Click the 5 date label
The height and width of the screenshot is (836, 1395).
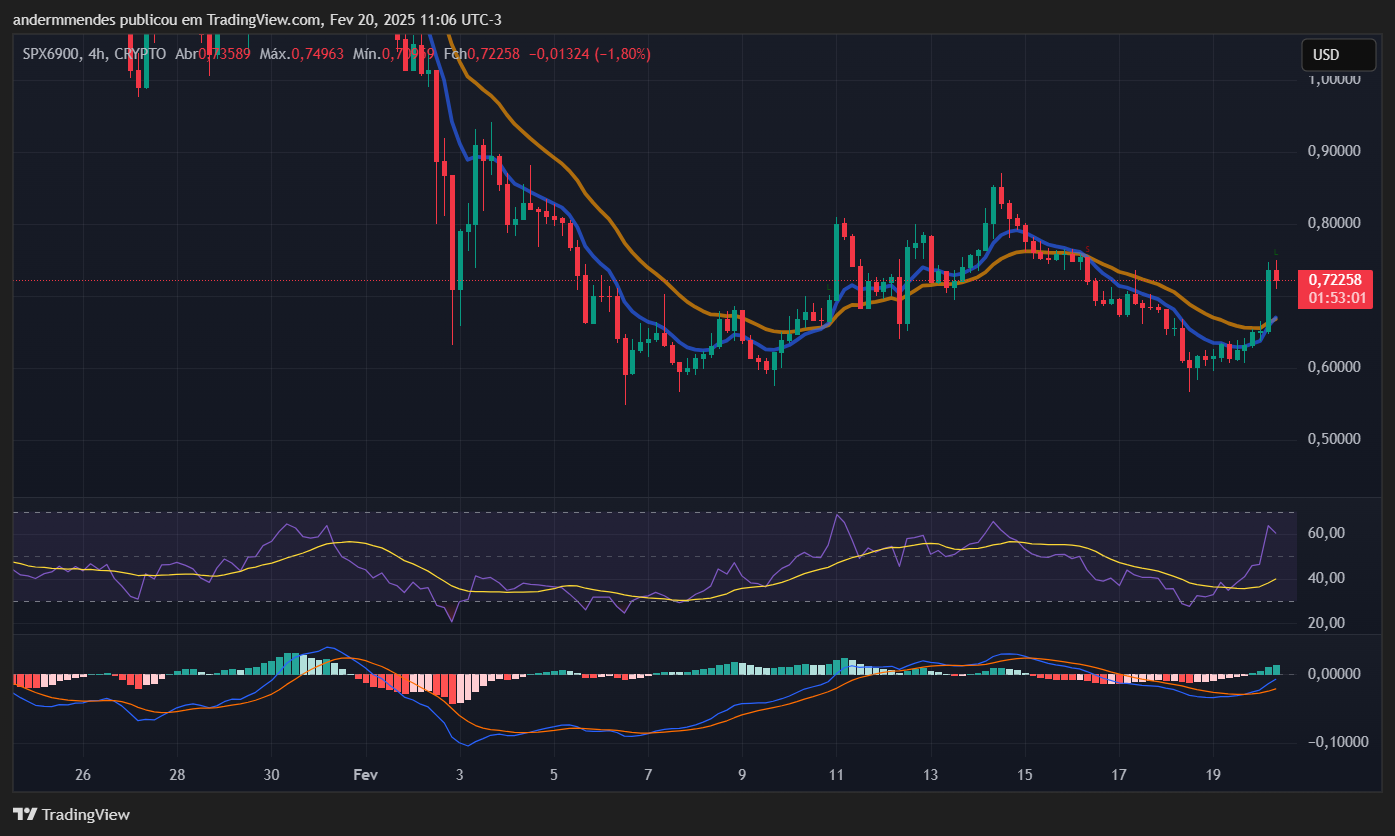(554, 775)
